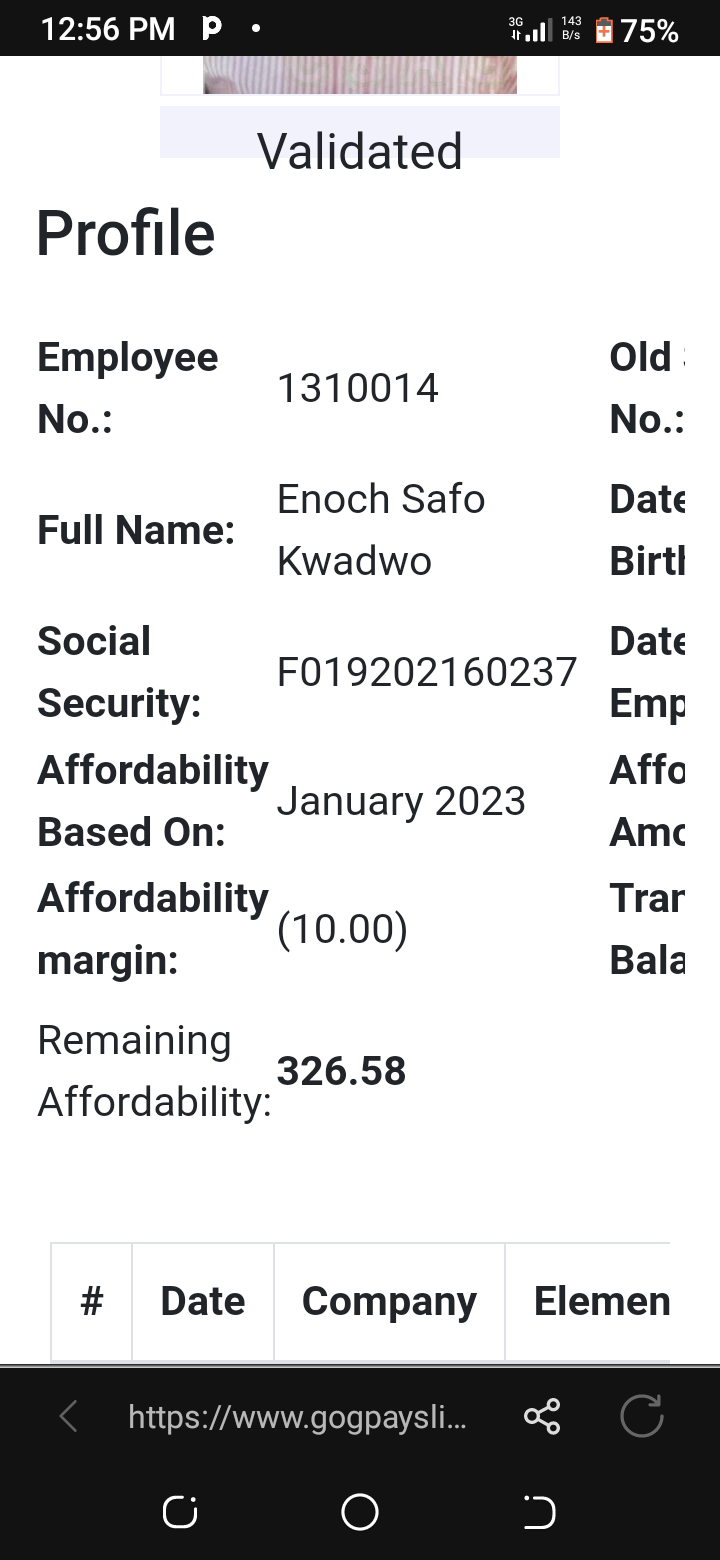Tap the Validated status label

click(x=360, y=151)
